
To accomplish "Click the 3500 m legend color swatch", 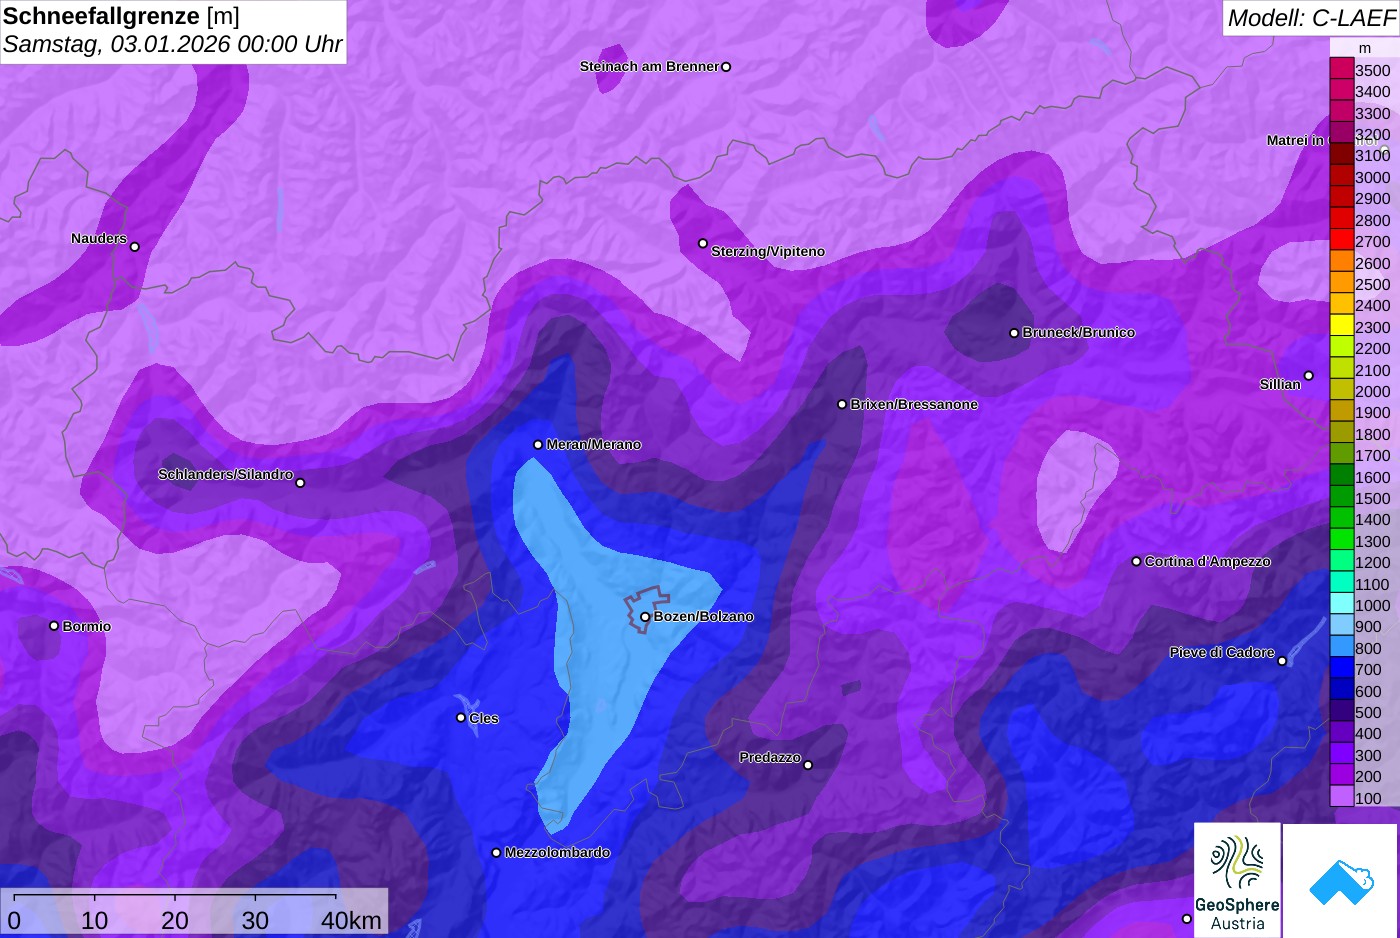I will pos(1342,69).
